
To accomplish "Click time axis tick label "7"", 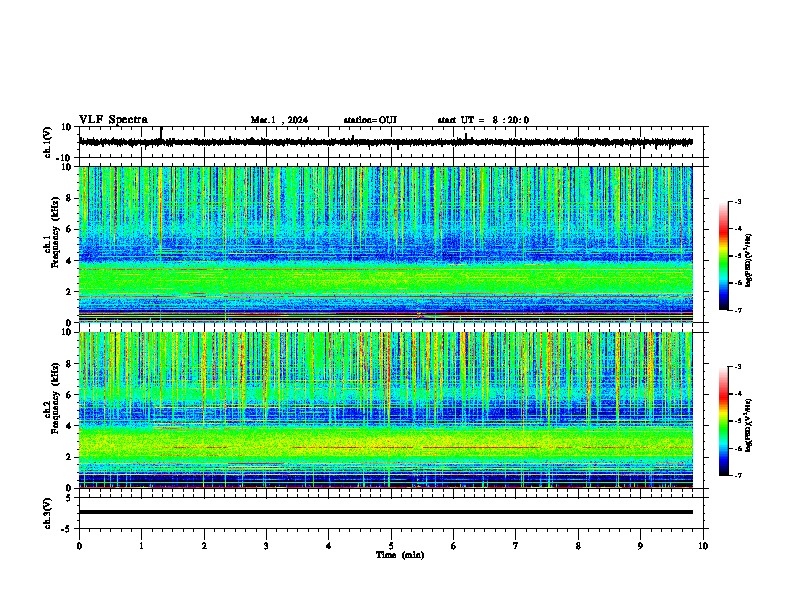I will click(x=516, y=546).
